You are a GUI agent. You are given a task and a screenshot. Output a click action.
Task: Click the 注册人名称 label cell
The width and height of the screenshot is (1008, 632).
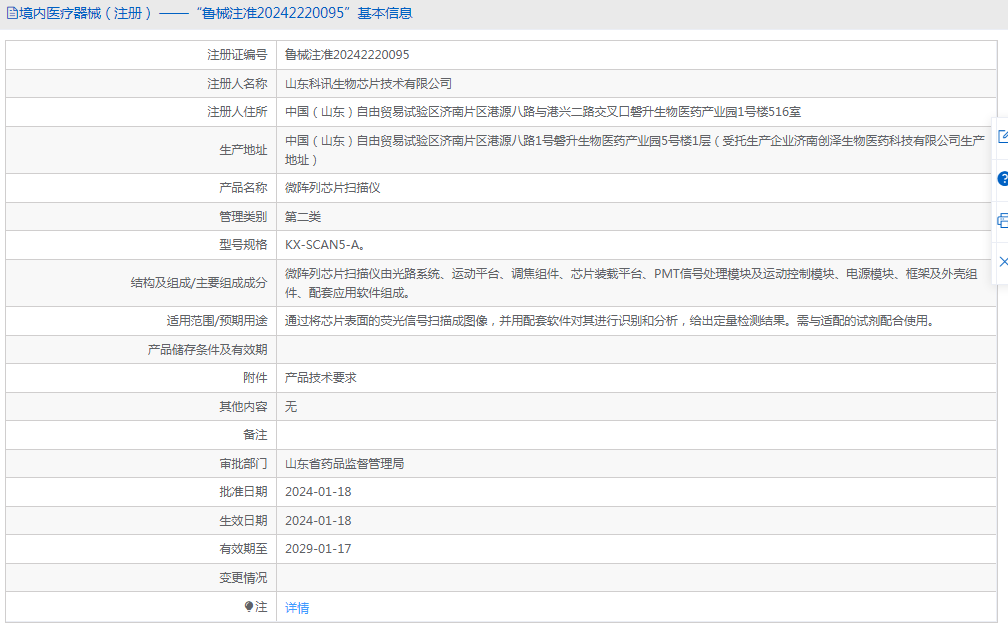(x=141, y=84)
